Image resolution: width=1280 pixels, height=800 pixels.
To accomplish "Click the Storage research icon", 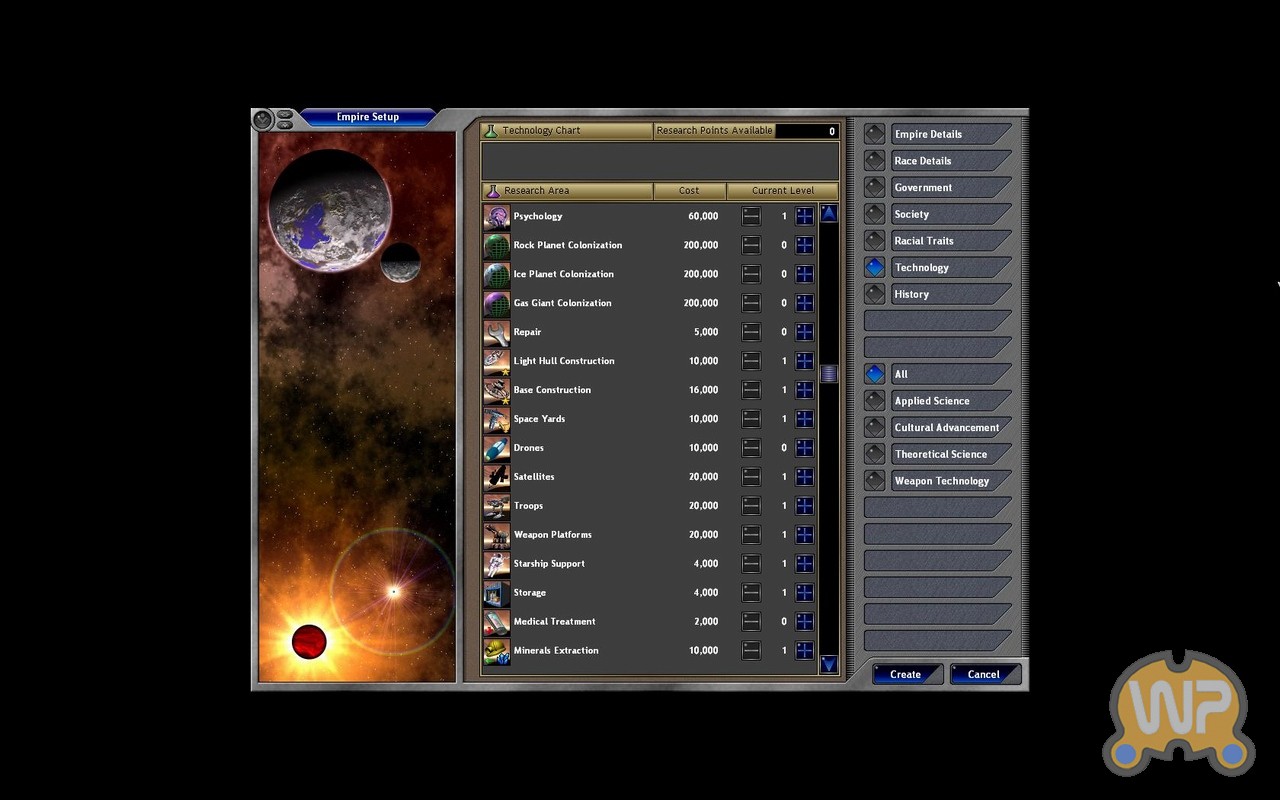I will tap(497, 594).
